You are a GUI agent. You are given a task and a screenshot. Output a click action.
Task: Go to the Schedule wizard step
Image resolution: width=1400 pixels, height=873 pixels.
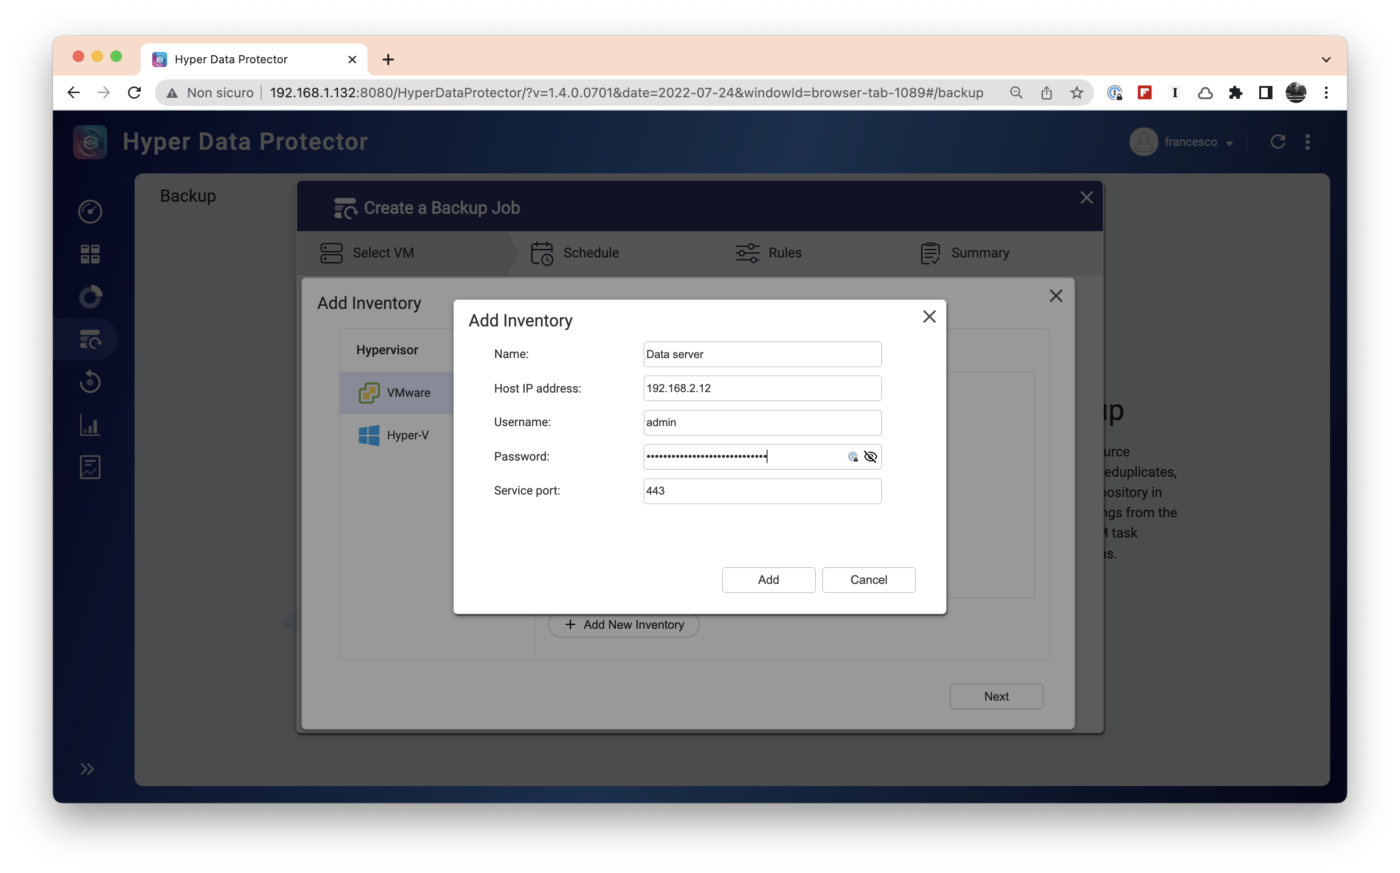(575, 253)
